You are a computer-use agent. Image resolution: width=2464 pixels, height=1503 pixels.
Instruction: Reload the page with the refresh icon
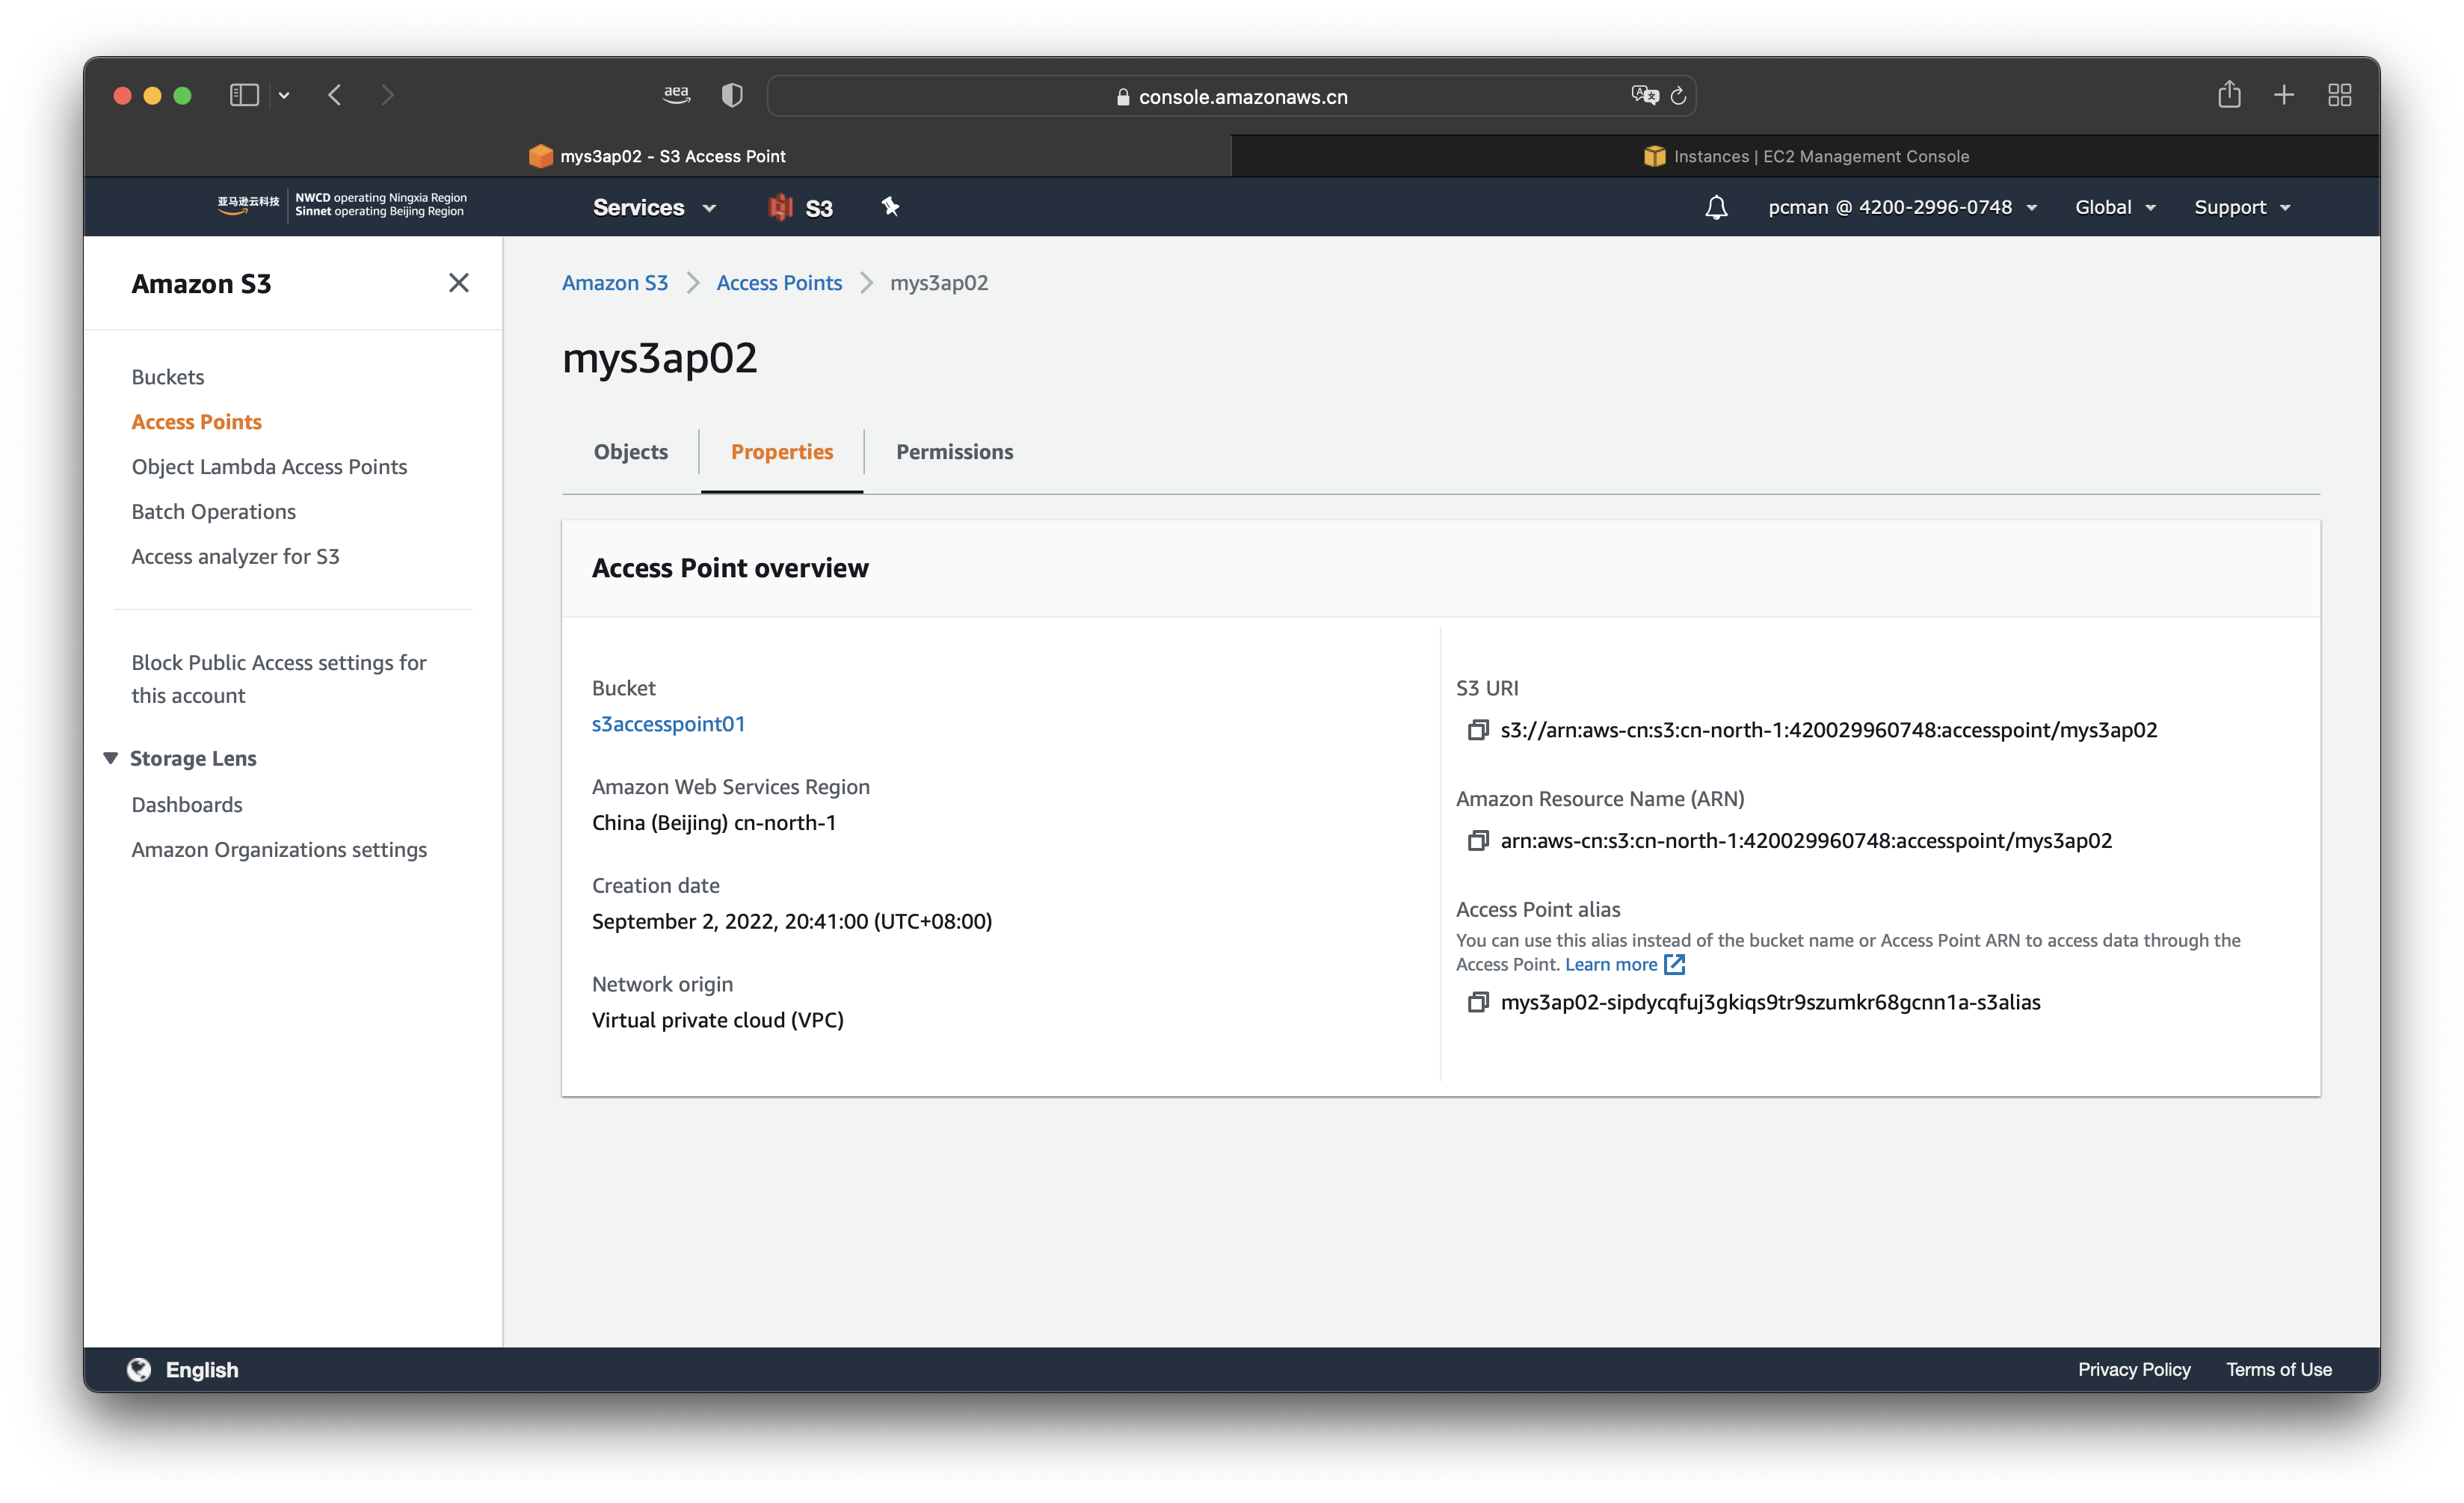tap(1679, 95)
